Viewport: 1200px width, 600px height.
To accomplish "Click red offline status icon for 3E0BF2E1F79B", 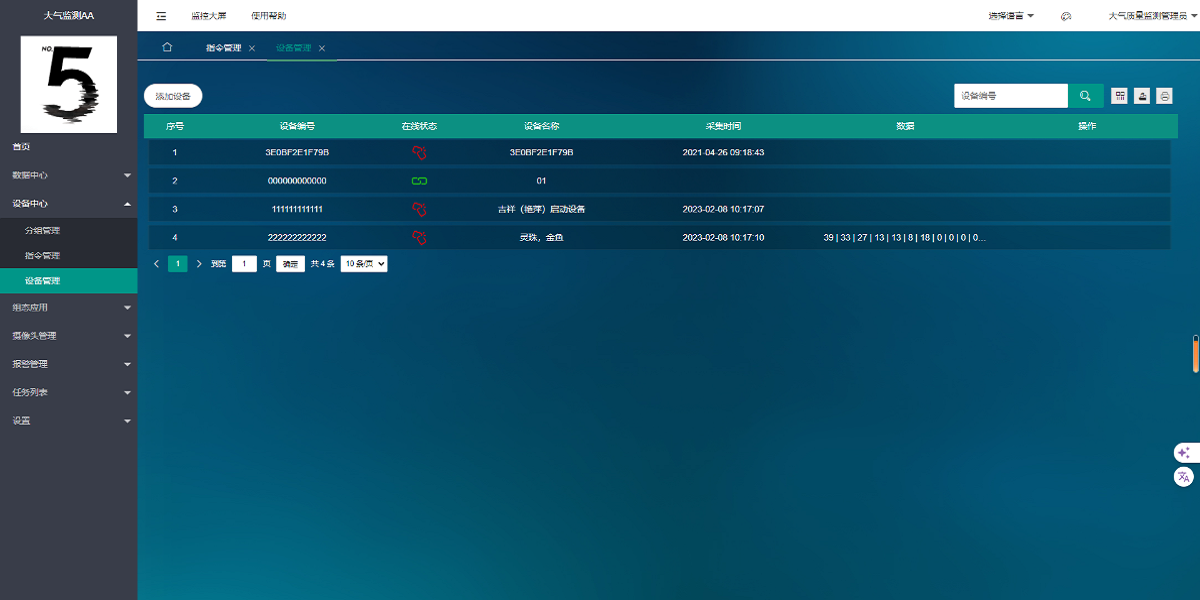I will point(419,153).
